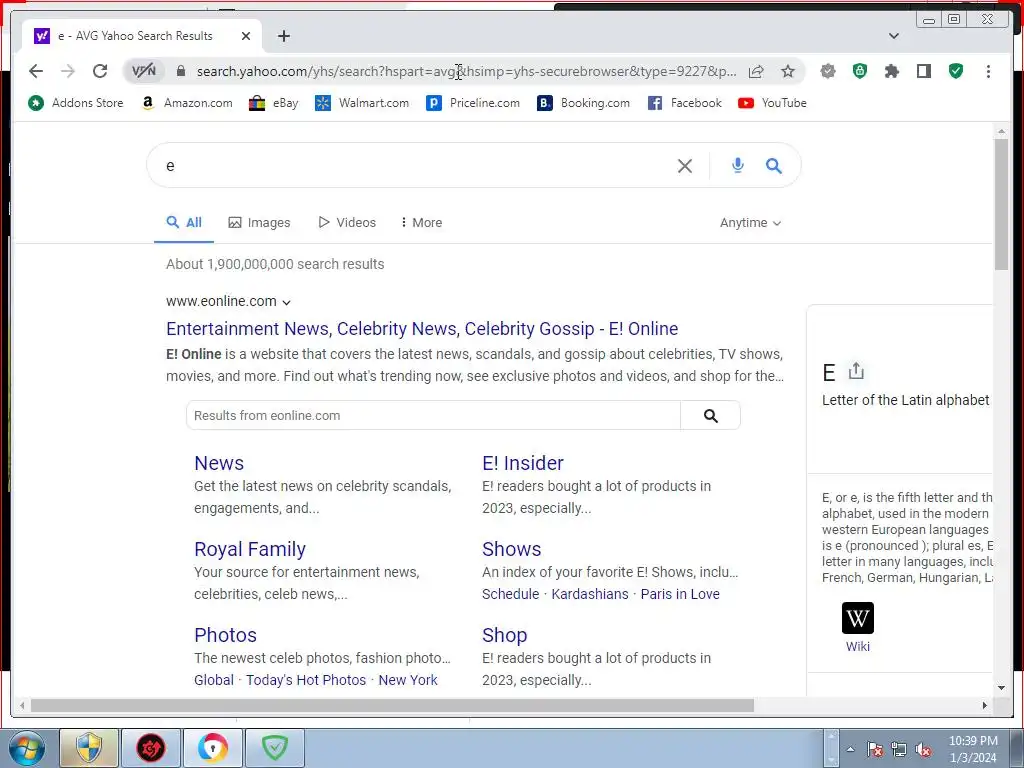Viewport: 1024px width, 768px height.
Task: Clear the search query with X
Action: pos(684,166)
